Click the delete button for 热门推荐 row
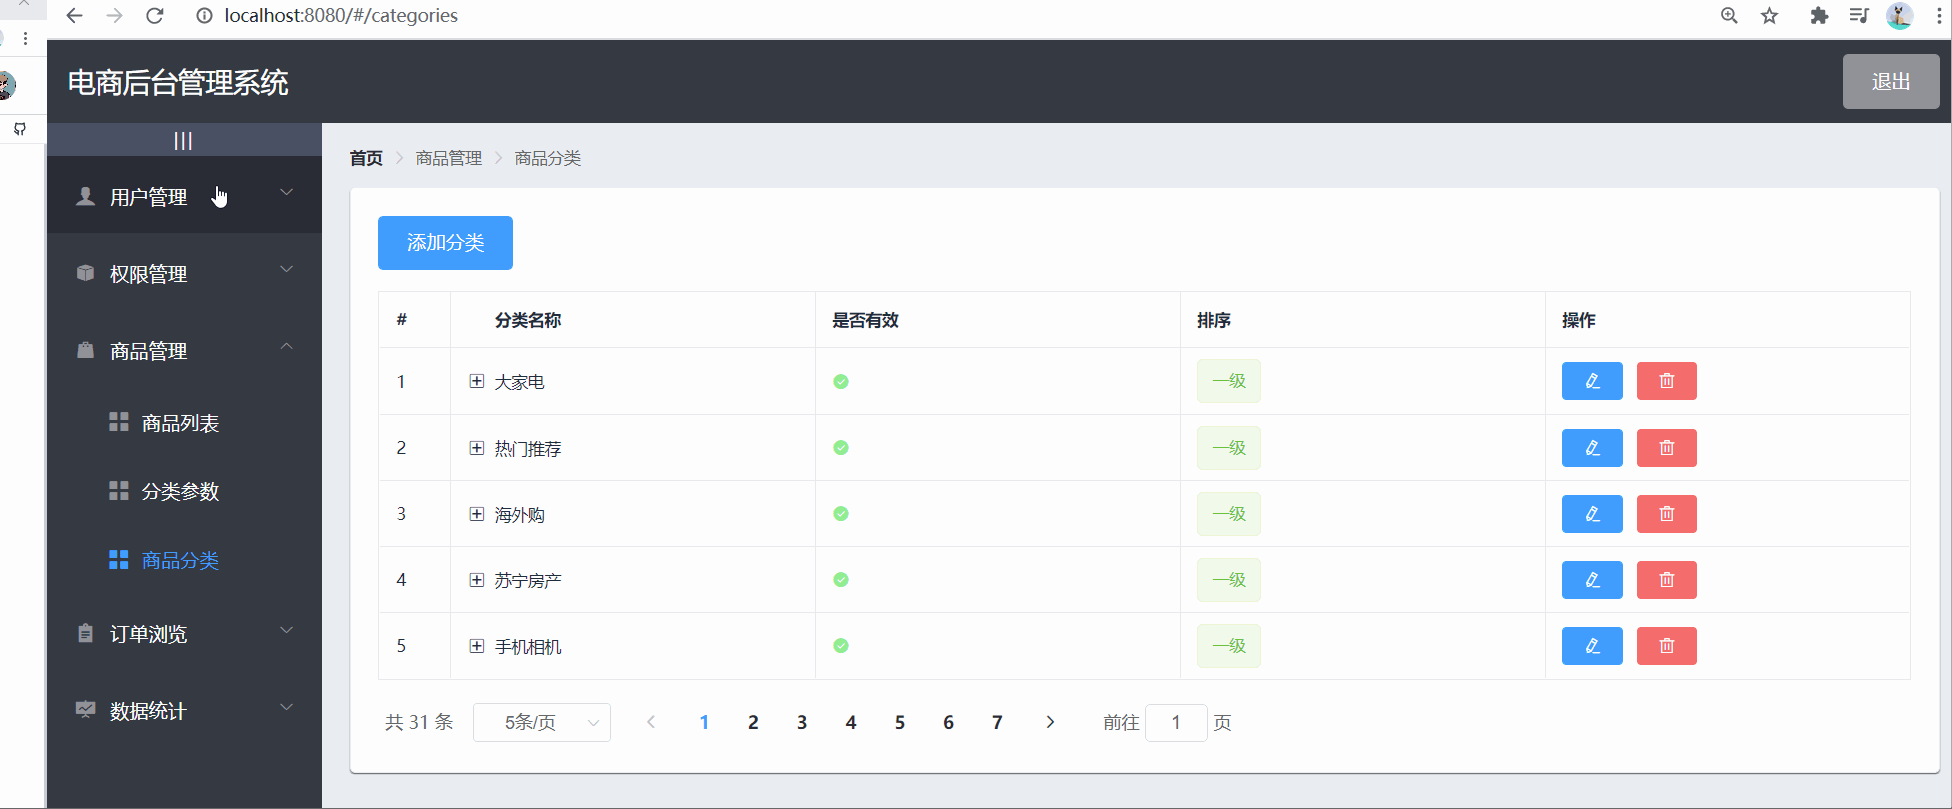1952x809 pixels. (x=1667, y=448)
